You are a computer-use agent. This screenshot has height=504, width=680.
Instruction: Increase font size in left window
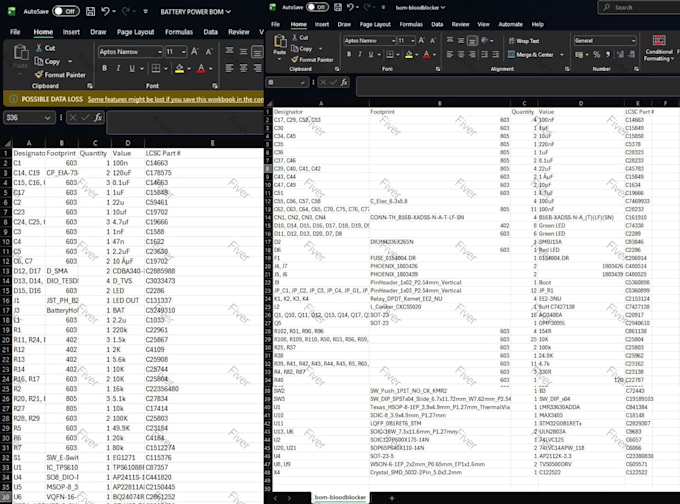(195, 52)
